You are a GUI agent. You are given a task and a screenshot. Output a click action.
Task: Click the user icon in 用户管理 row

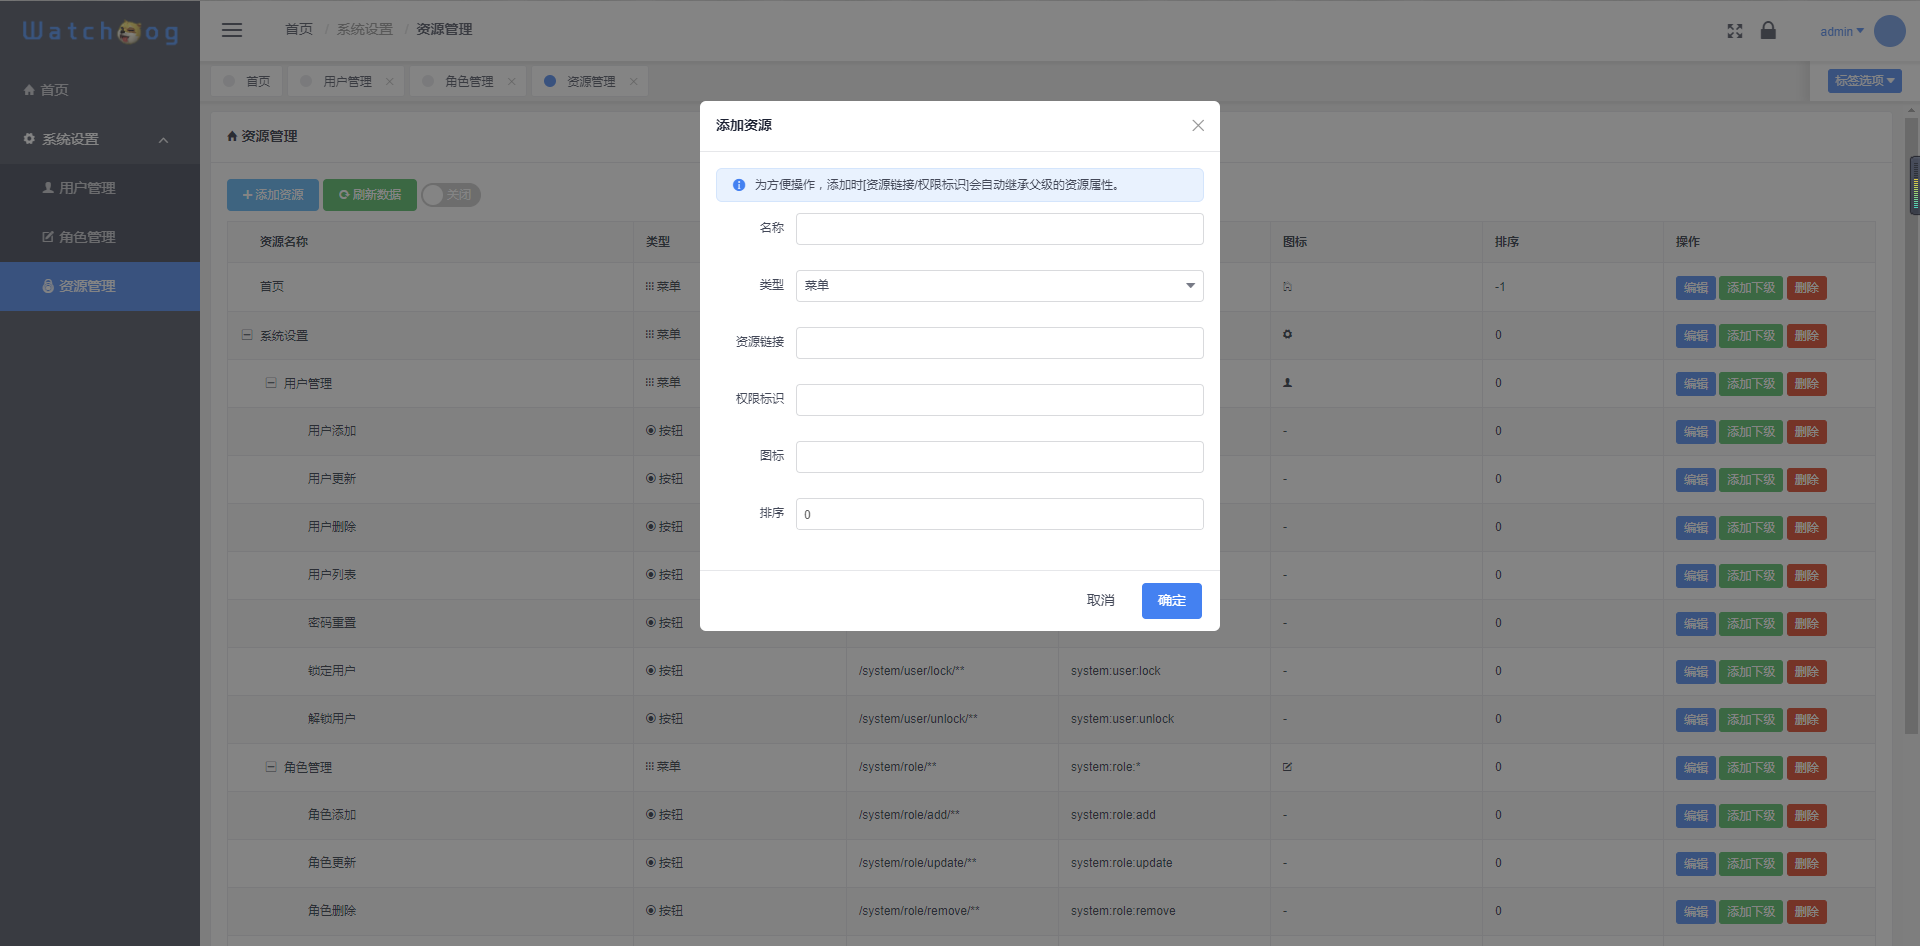1288,382
